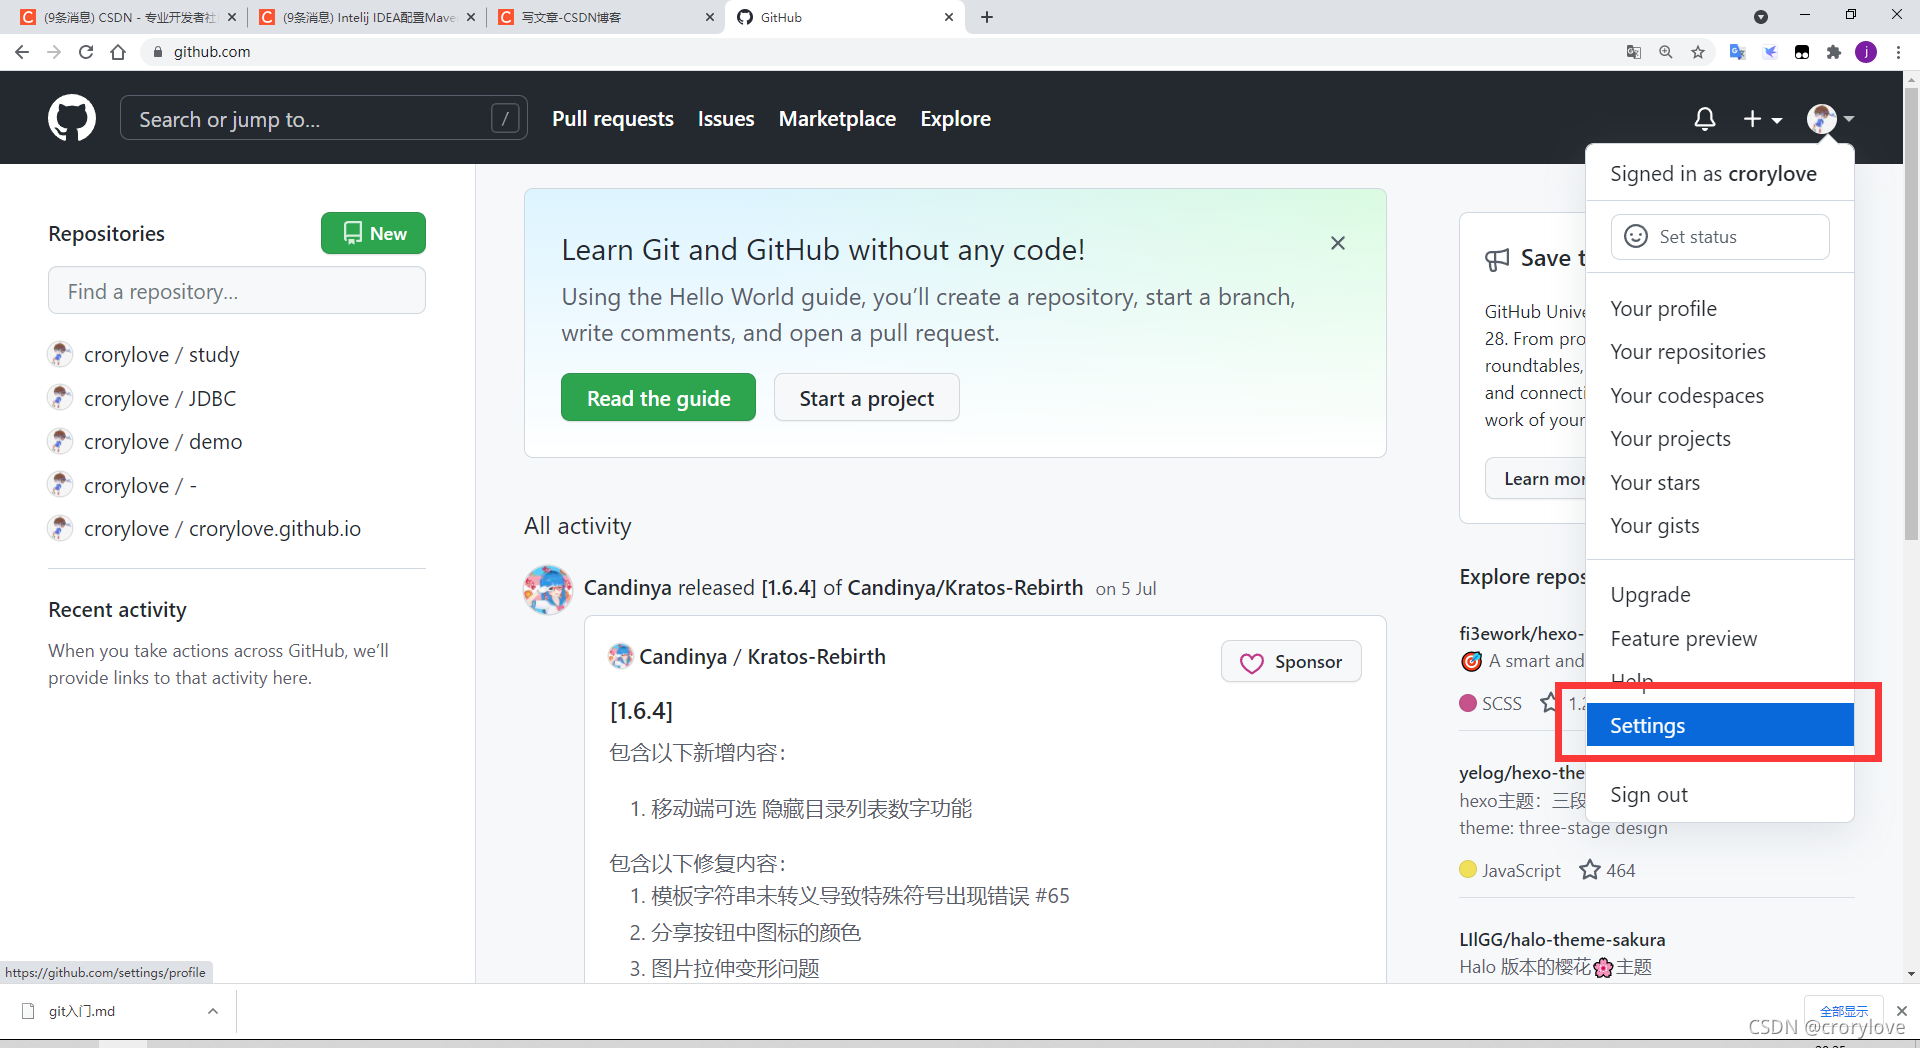Focus the Find a repository field
The image size is (1920, 1048).
click(237, 291)
